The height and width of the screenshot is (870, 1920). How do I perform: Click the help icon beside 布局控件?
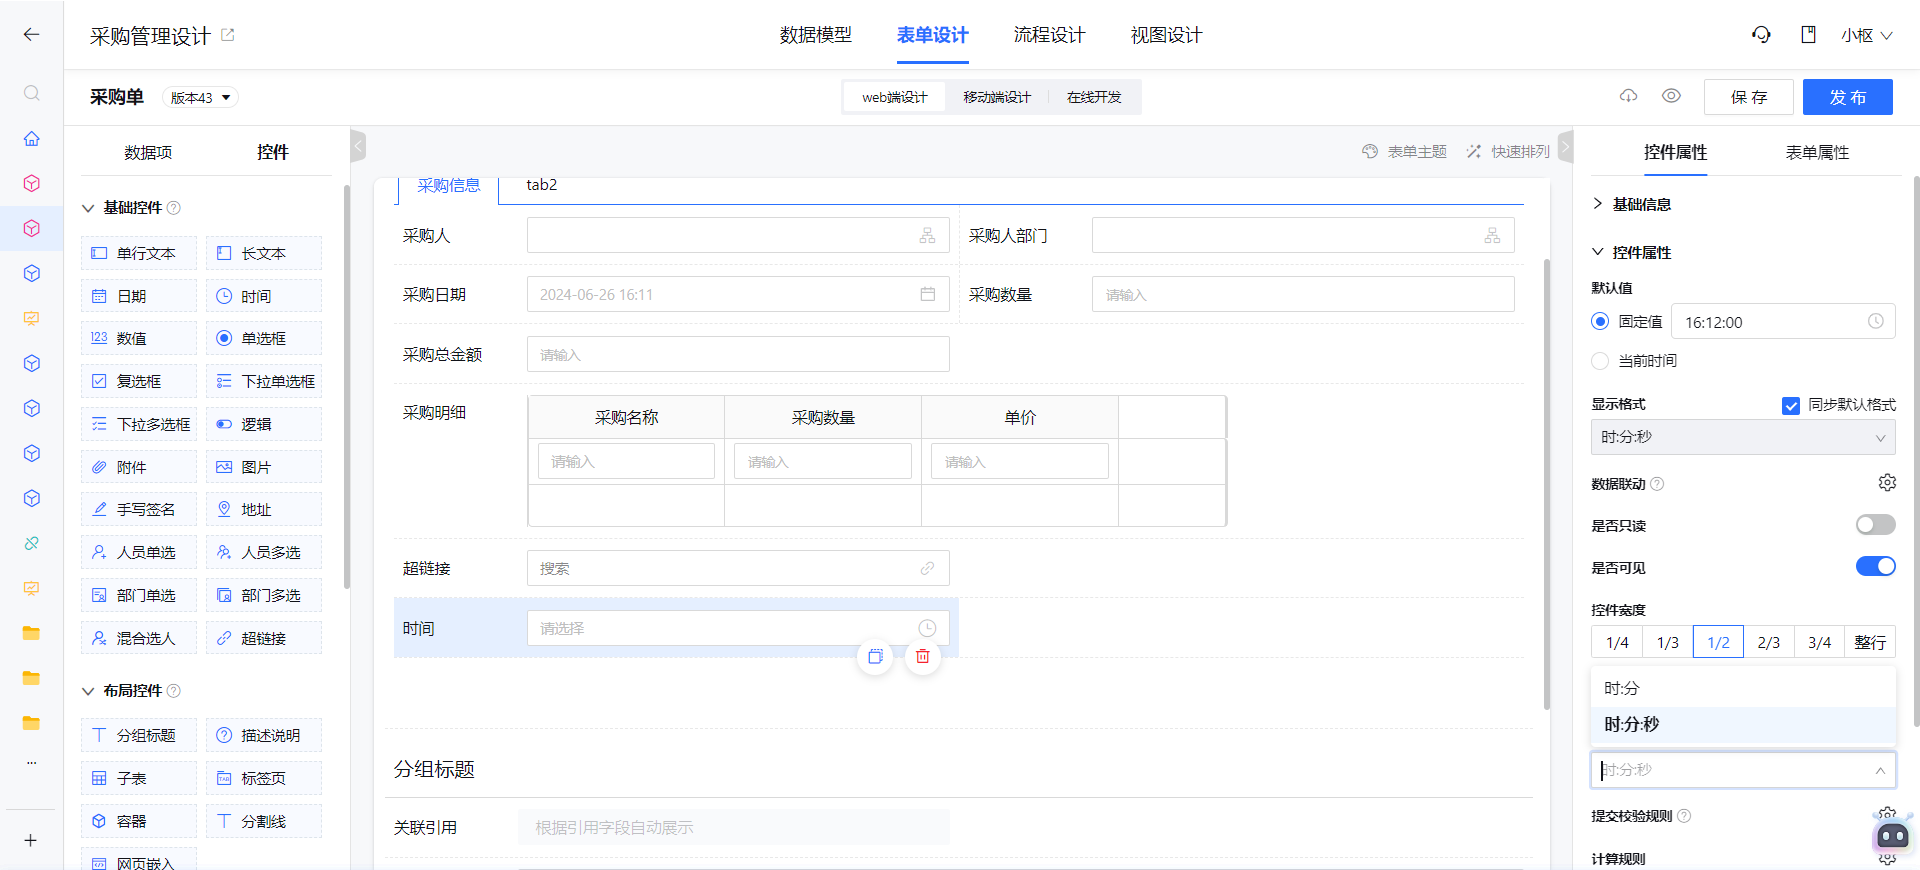[174, 691]
